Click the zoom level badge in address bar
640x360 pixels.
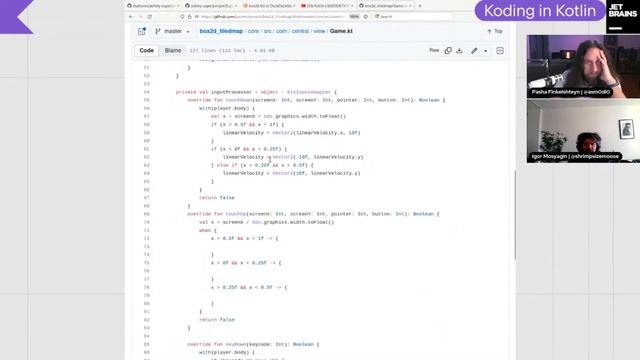(x=354, y=17)
